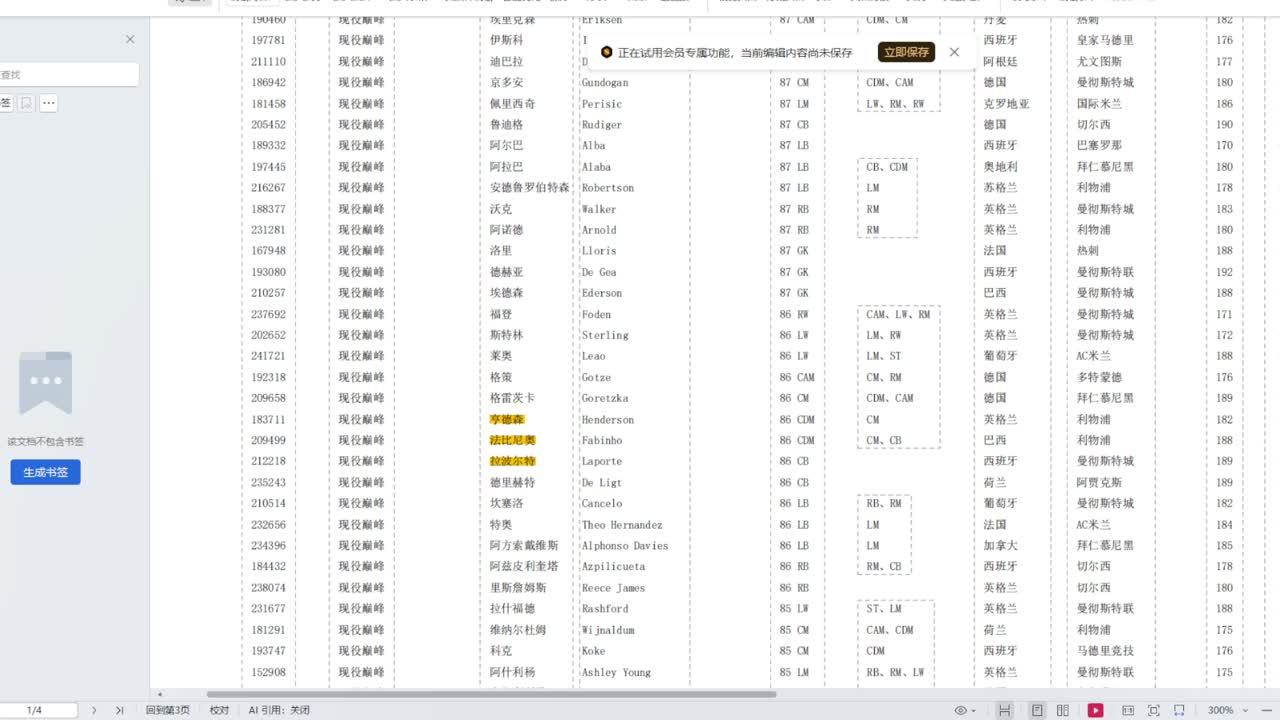The width and height of the screenshot is (1280, 720).
Task: Click the fit page icon
Action: 1153,710
